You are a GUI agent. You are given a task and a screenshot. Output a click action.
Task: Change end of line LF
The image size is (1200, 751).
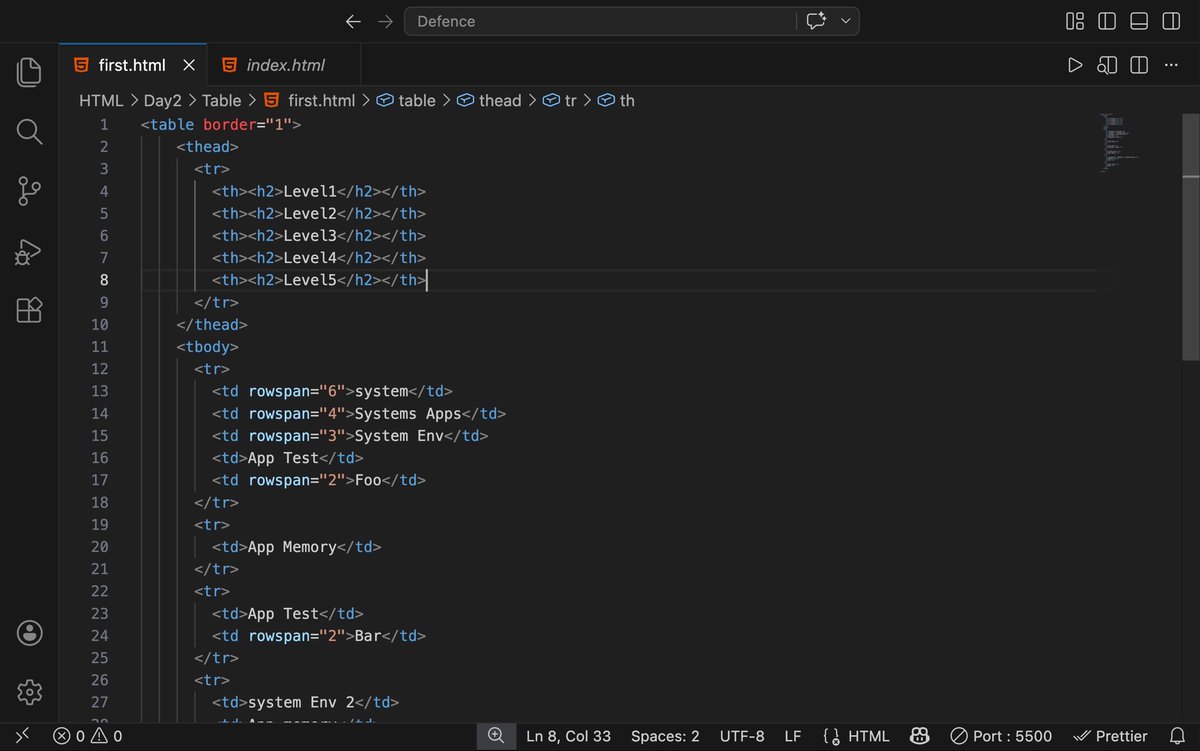[793, 736]
